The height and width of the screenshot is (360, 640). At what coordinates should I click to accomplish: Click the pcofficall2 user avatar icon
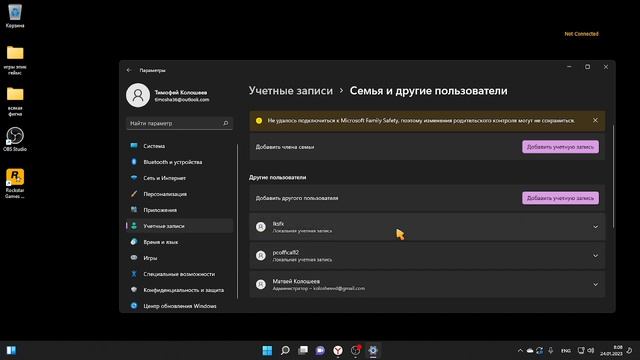(261, 256)
